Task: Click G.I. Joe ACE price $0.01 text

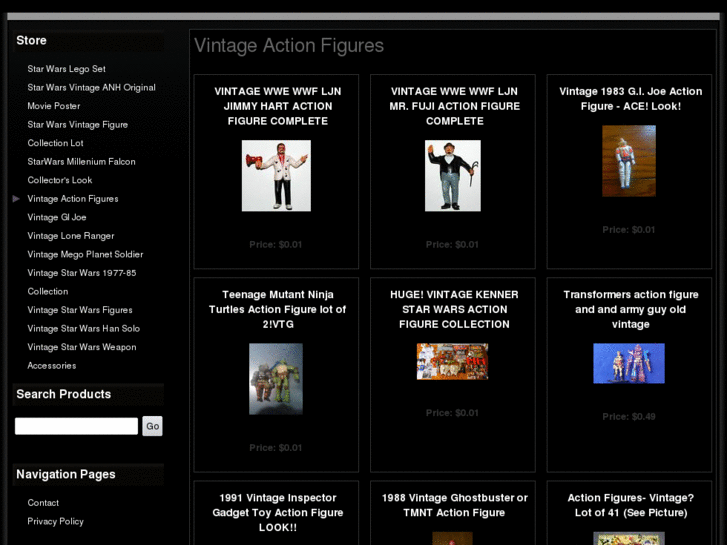Action: [x=629, y=230]
